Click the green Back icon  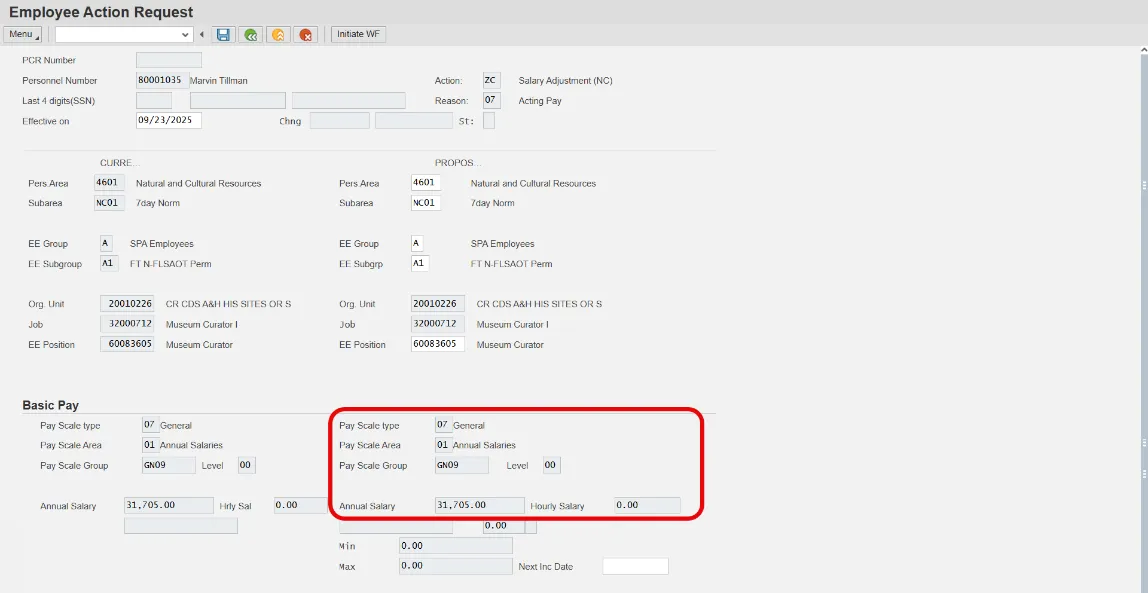(250, 35)
